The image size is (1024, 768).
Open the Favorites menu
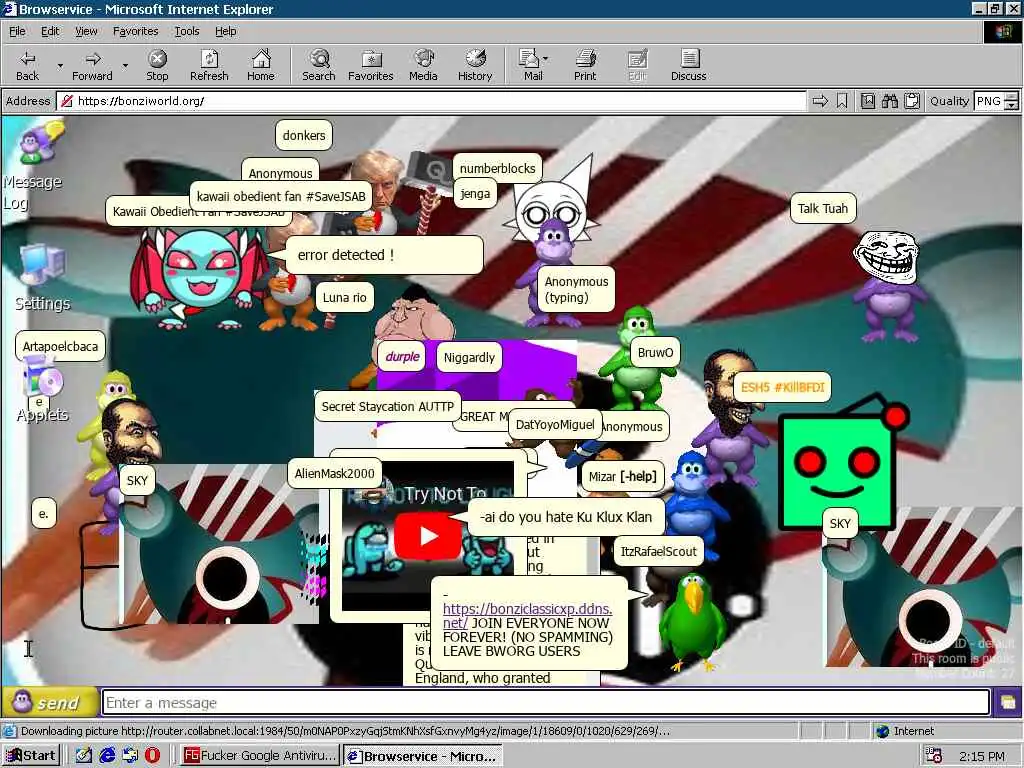coord(135,31)
